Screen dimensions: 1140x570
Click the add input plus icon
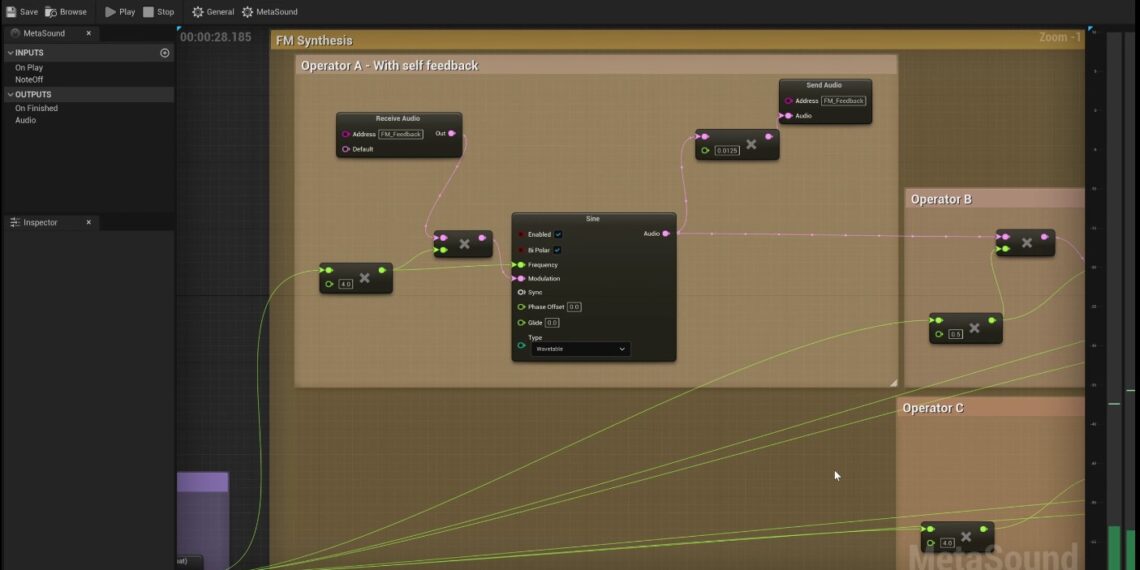[x=165, y=53]
